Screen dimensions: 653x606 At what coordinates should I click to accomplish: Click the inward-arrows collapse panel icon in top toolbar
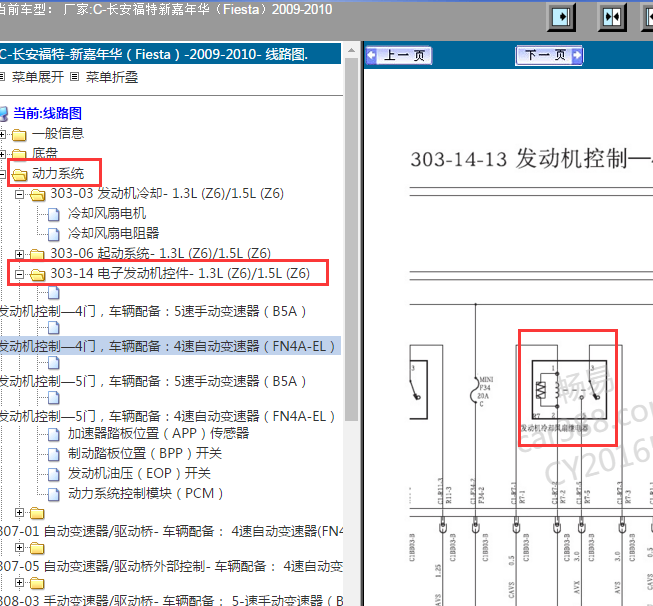pos(612,17)
